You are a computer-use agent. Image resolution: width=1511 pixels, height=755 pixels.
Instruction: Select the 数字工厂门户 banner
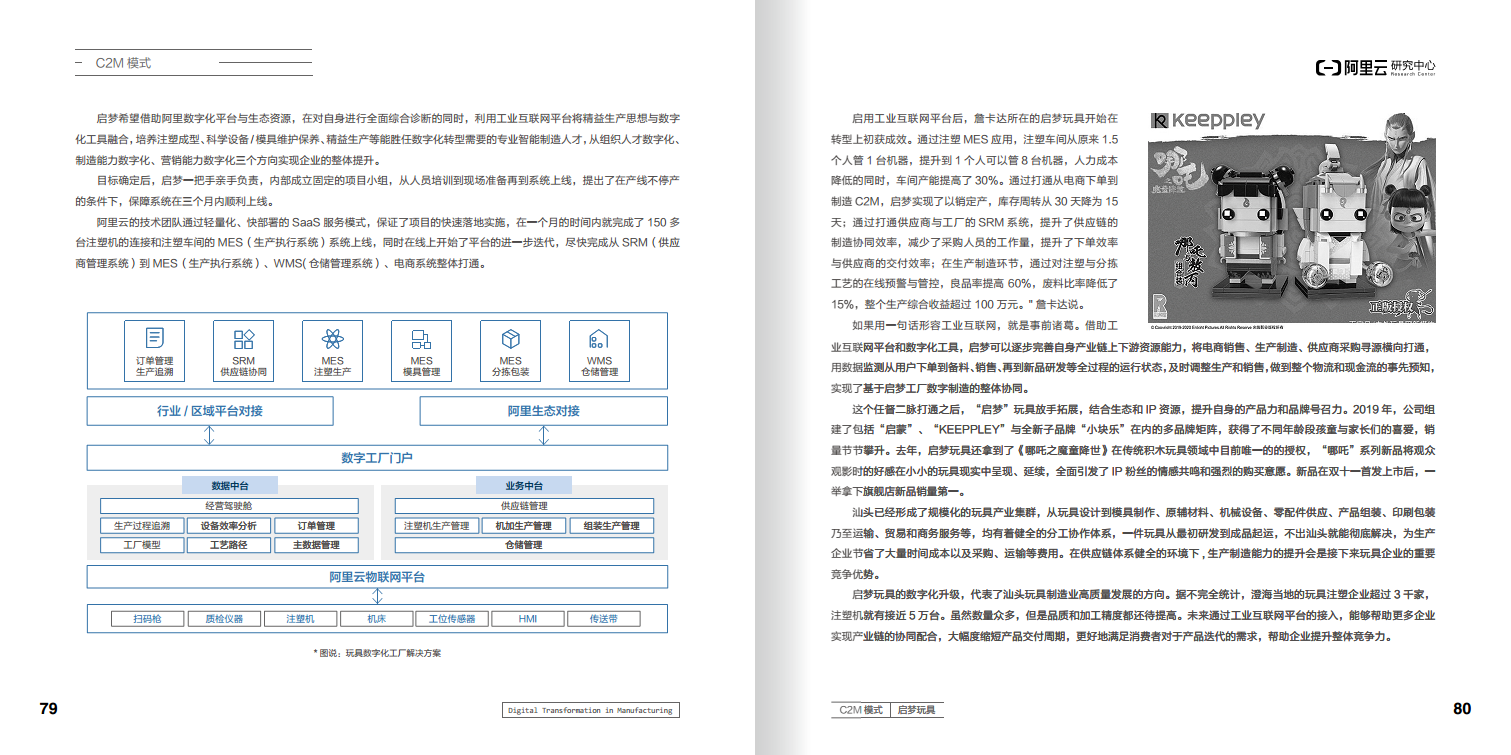(379, 457)
